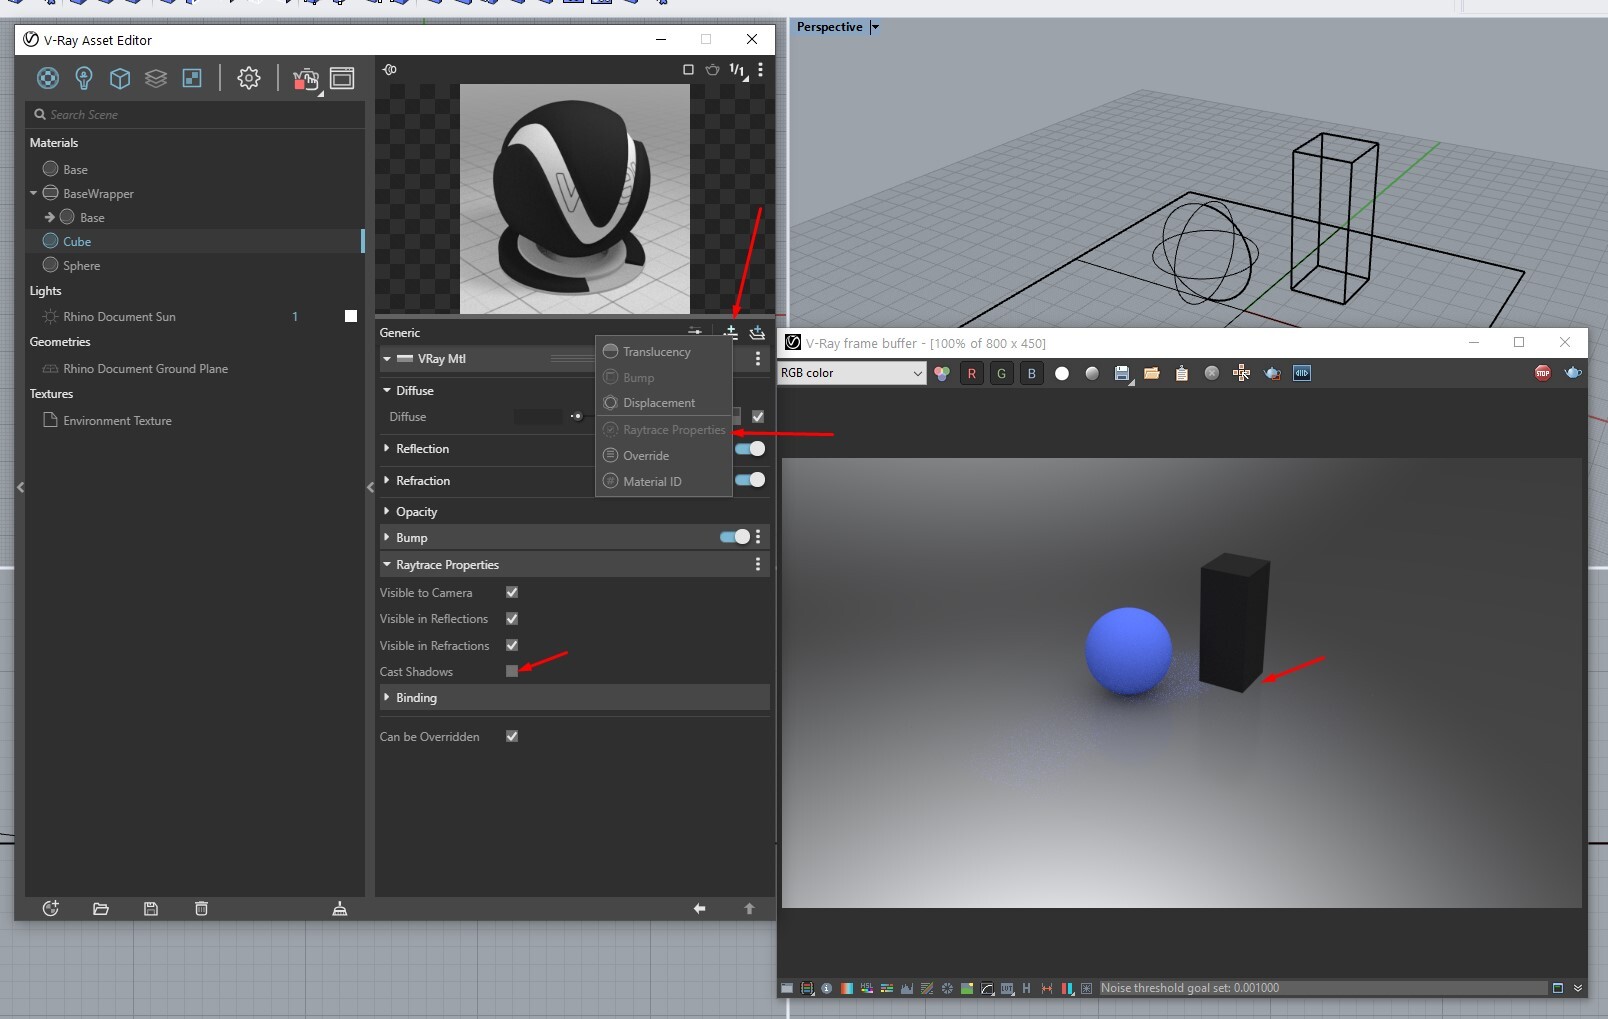
Task: Click Render with V-Ray teapot icon
Action: 306,79
